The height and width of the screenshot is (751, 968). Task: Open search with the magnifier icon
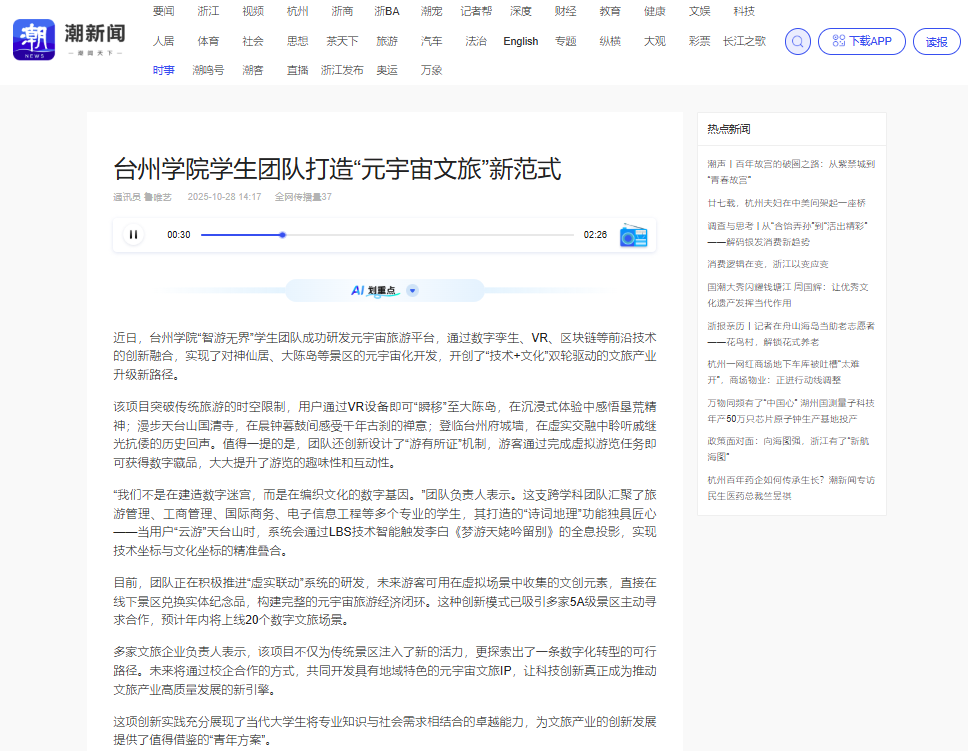[x=797, y=41]
